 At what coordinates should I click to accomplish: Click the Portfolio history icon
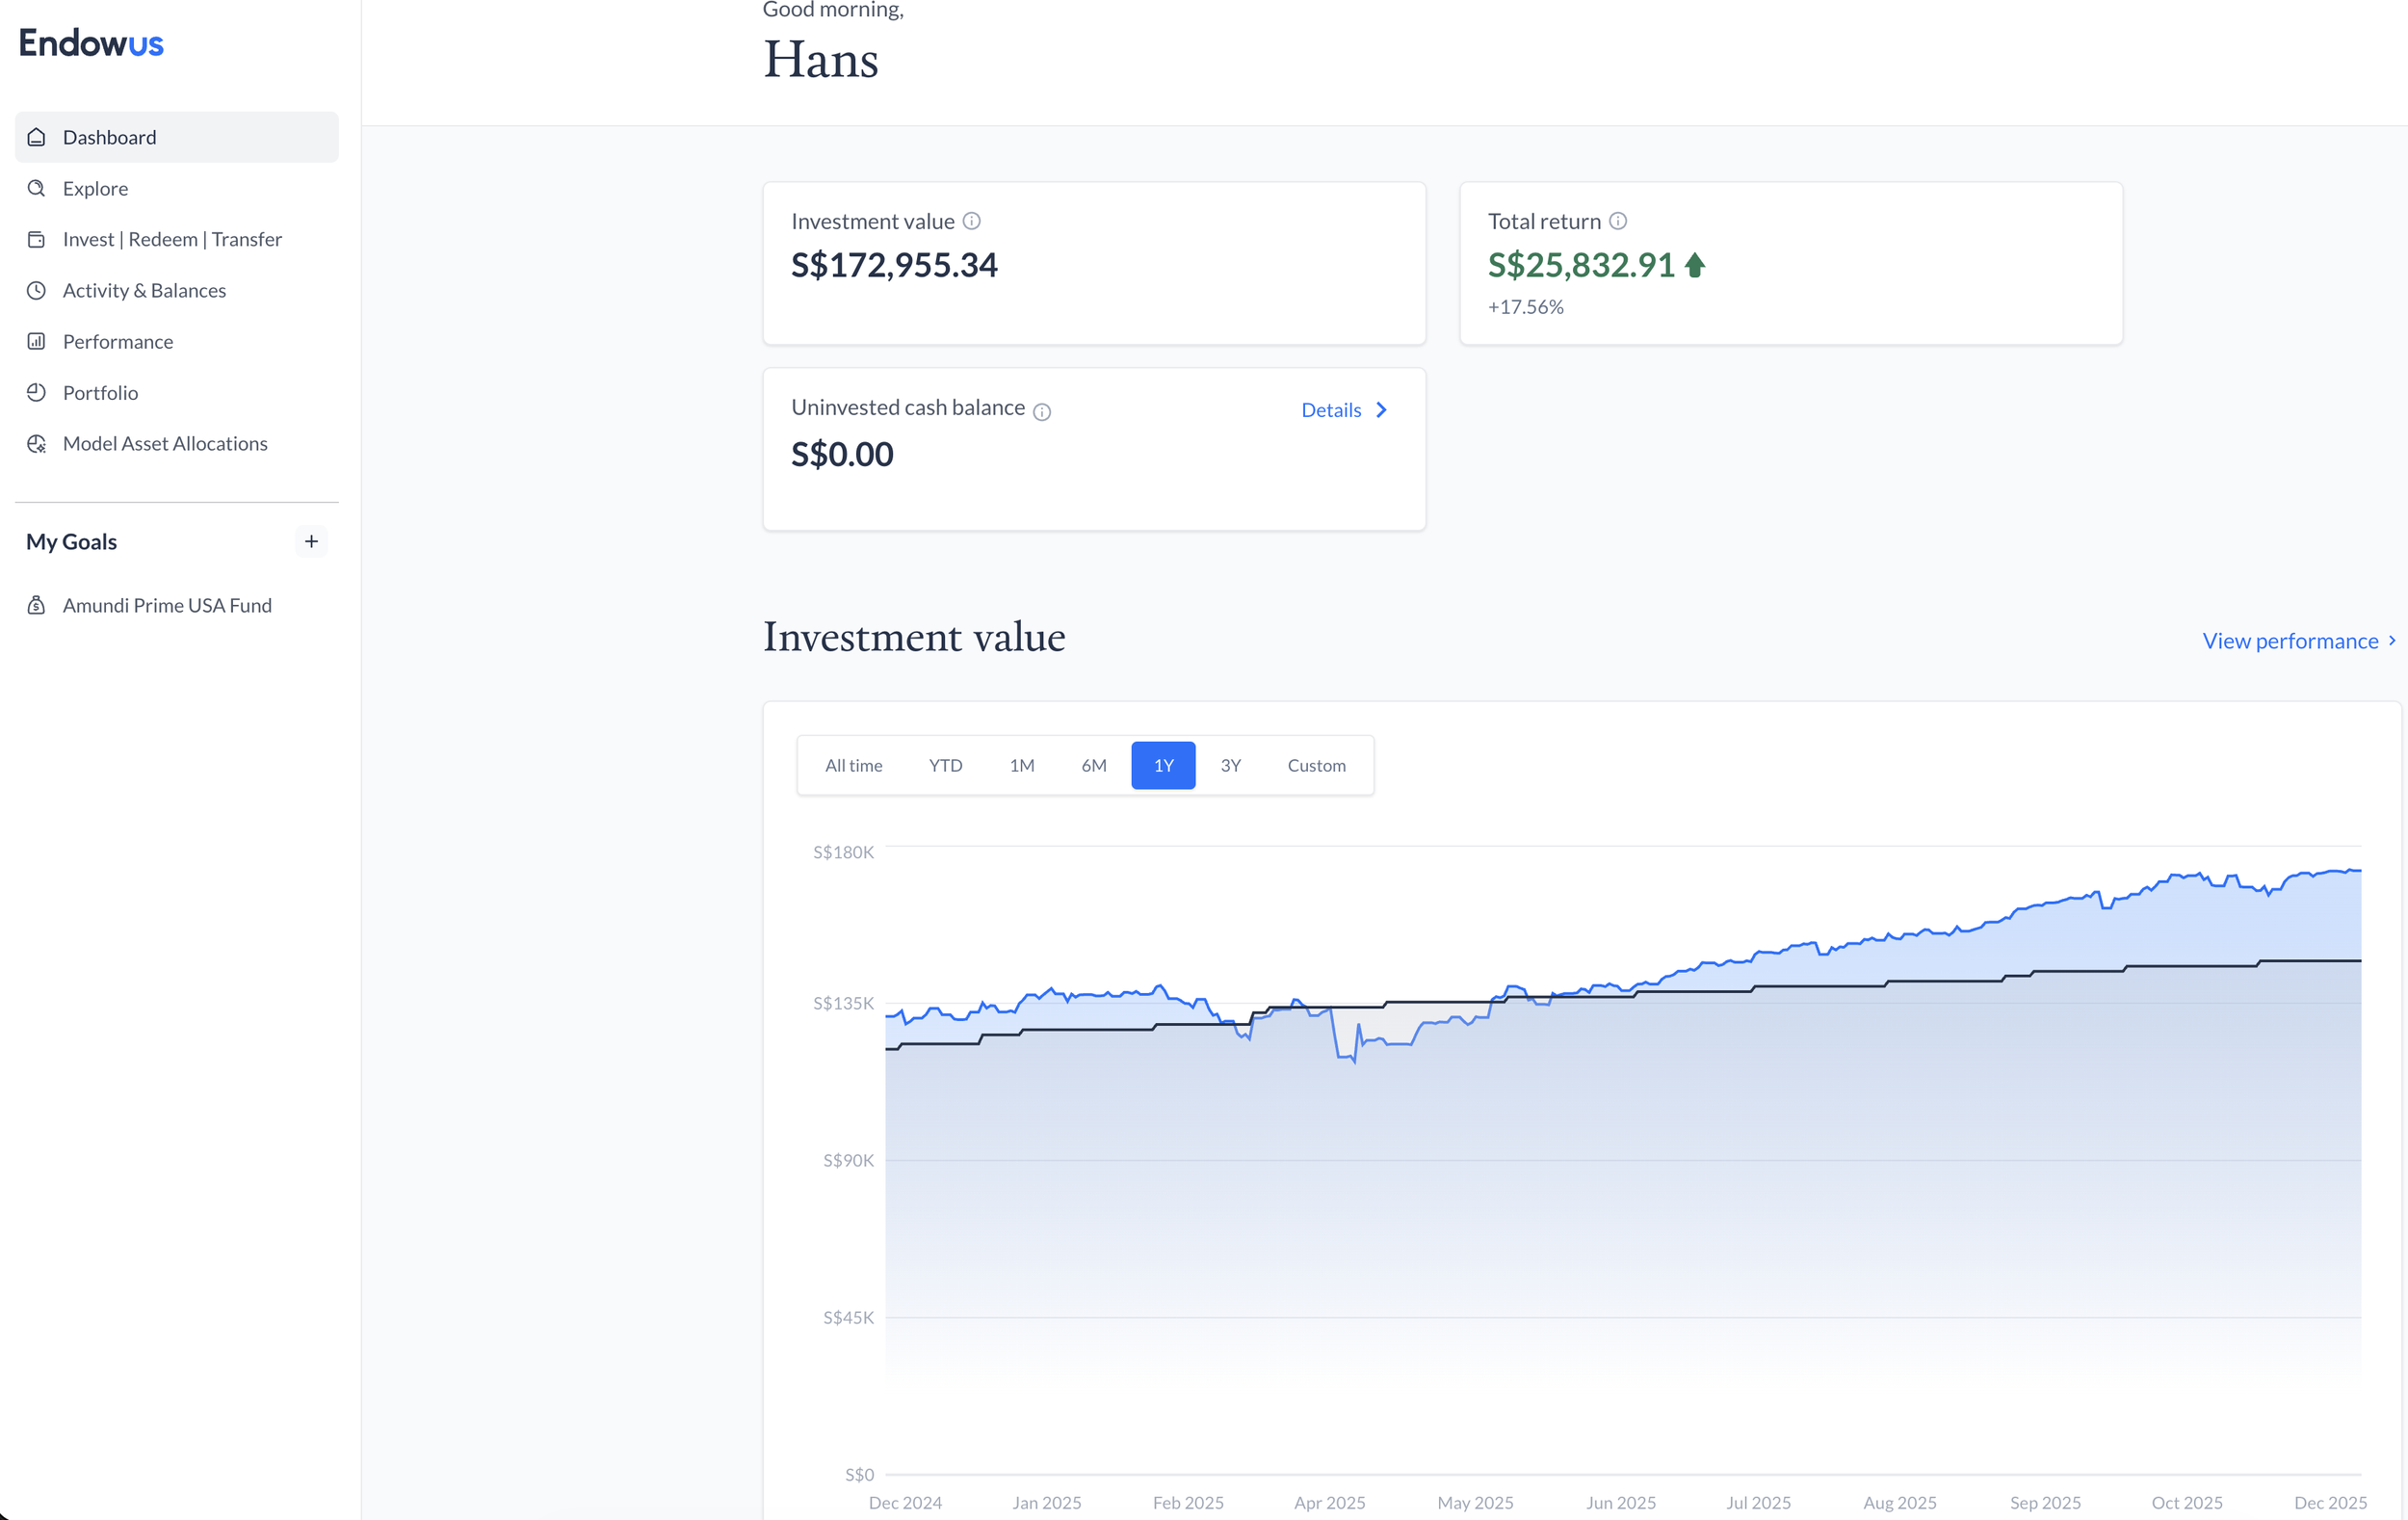pyautogui.click(x=36, y=392)
